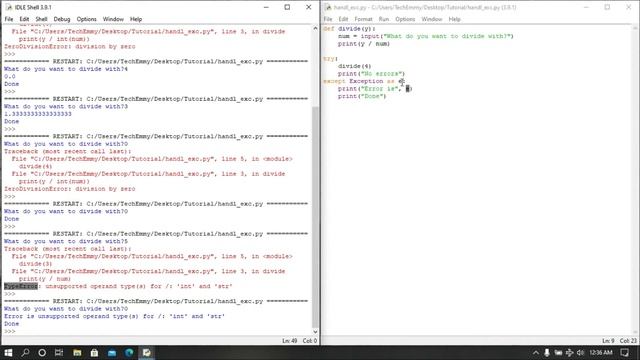Show hidden system tray icons
This screenshot has height=360, width=640.
tap(536, 353)
